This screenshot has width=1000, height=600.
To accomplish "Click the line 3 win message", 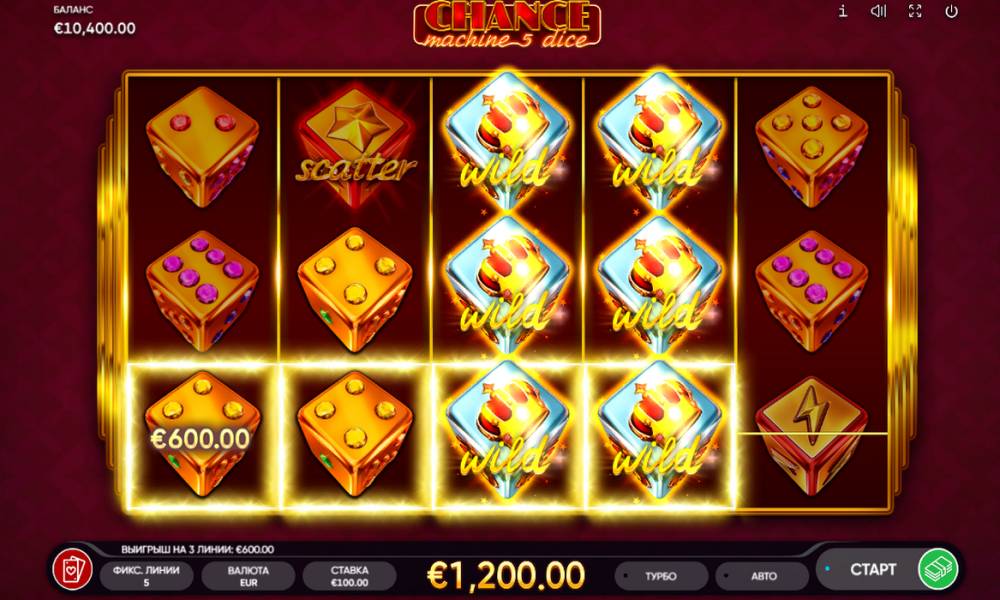I will point(198,549).
